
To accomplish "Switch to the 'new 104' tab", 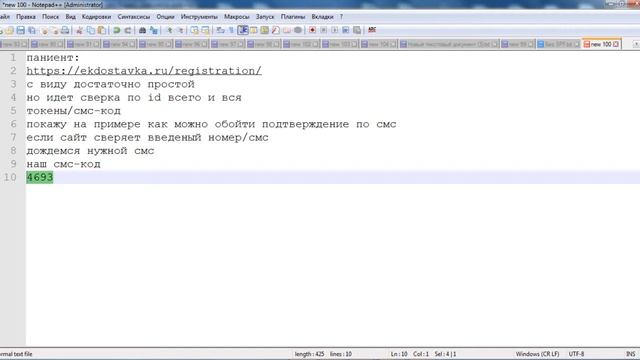I will [378, 44].
